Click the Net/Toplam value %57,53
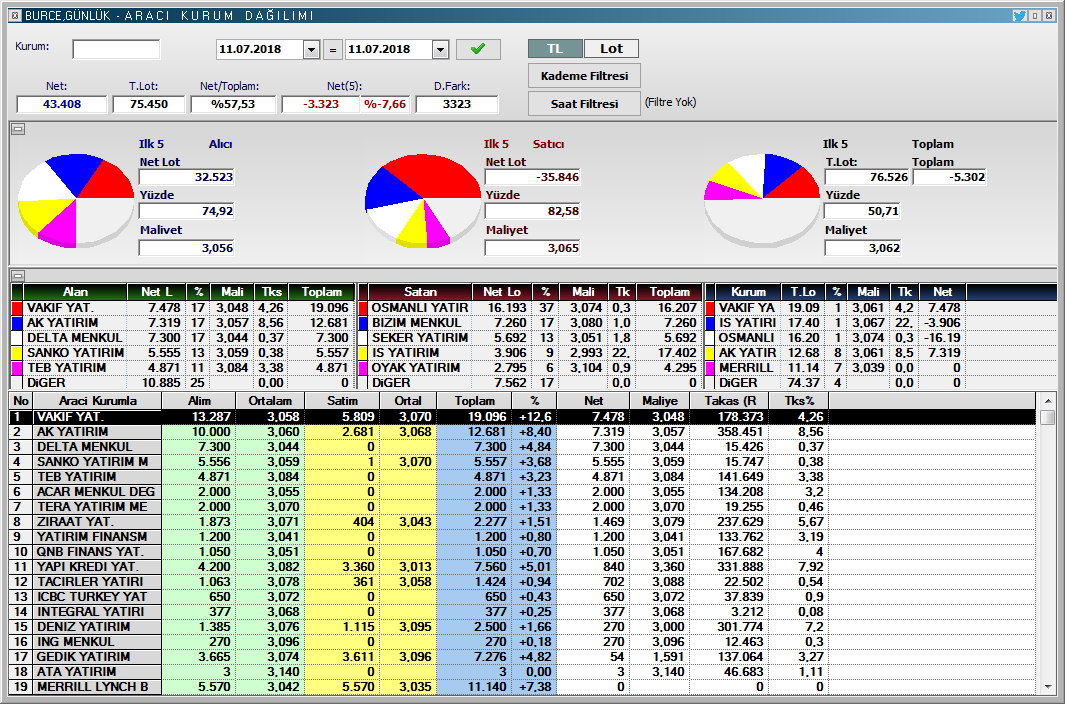The height and width of the screenshot is (704, 1065). [233, 104]
